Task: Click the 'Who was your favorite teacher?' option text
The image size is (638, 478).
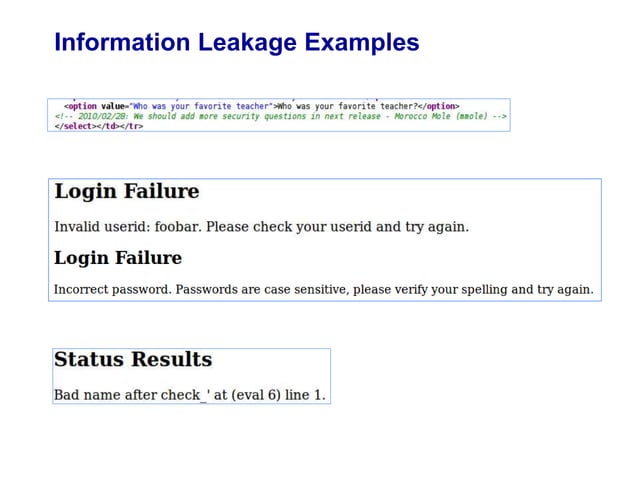Action: 347,106
